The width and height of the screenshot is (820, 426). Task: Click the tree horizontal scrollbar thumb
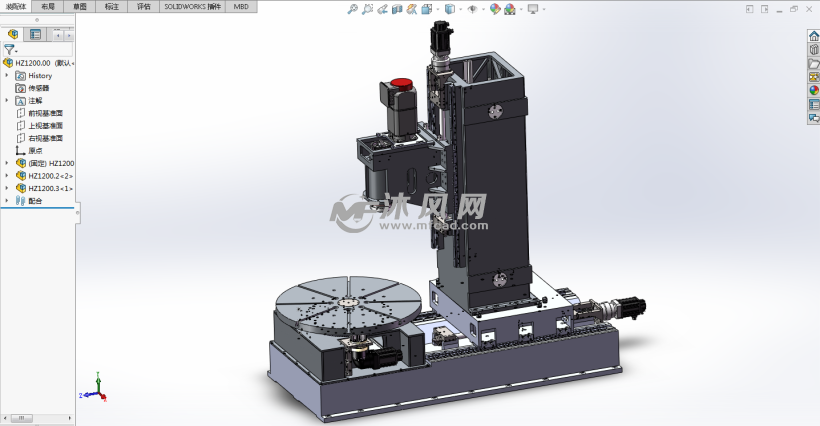[x=21, y=418]
